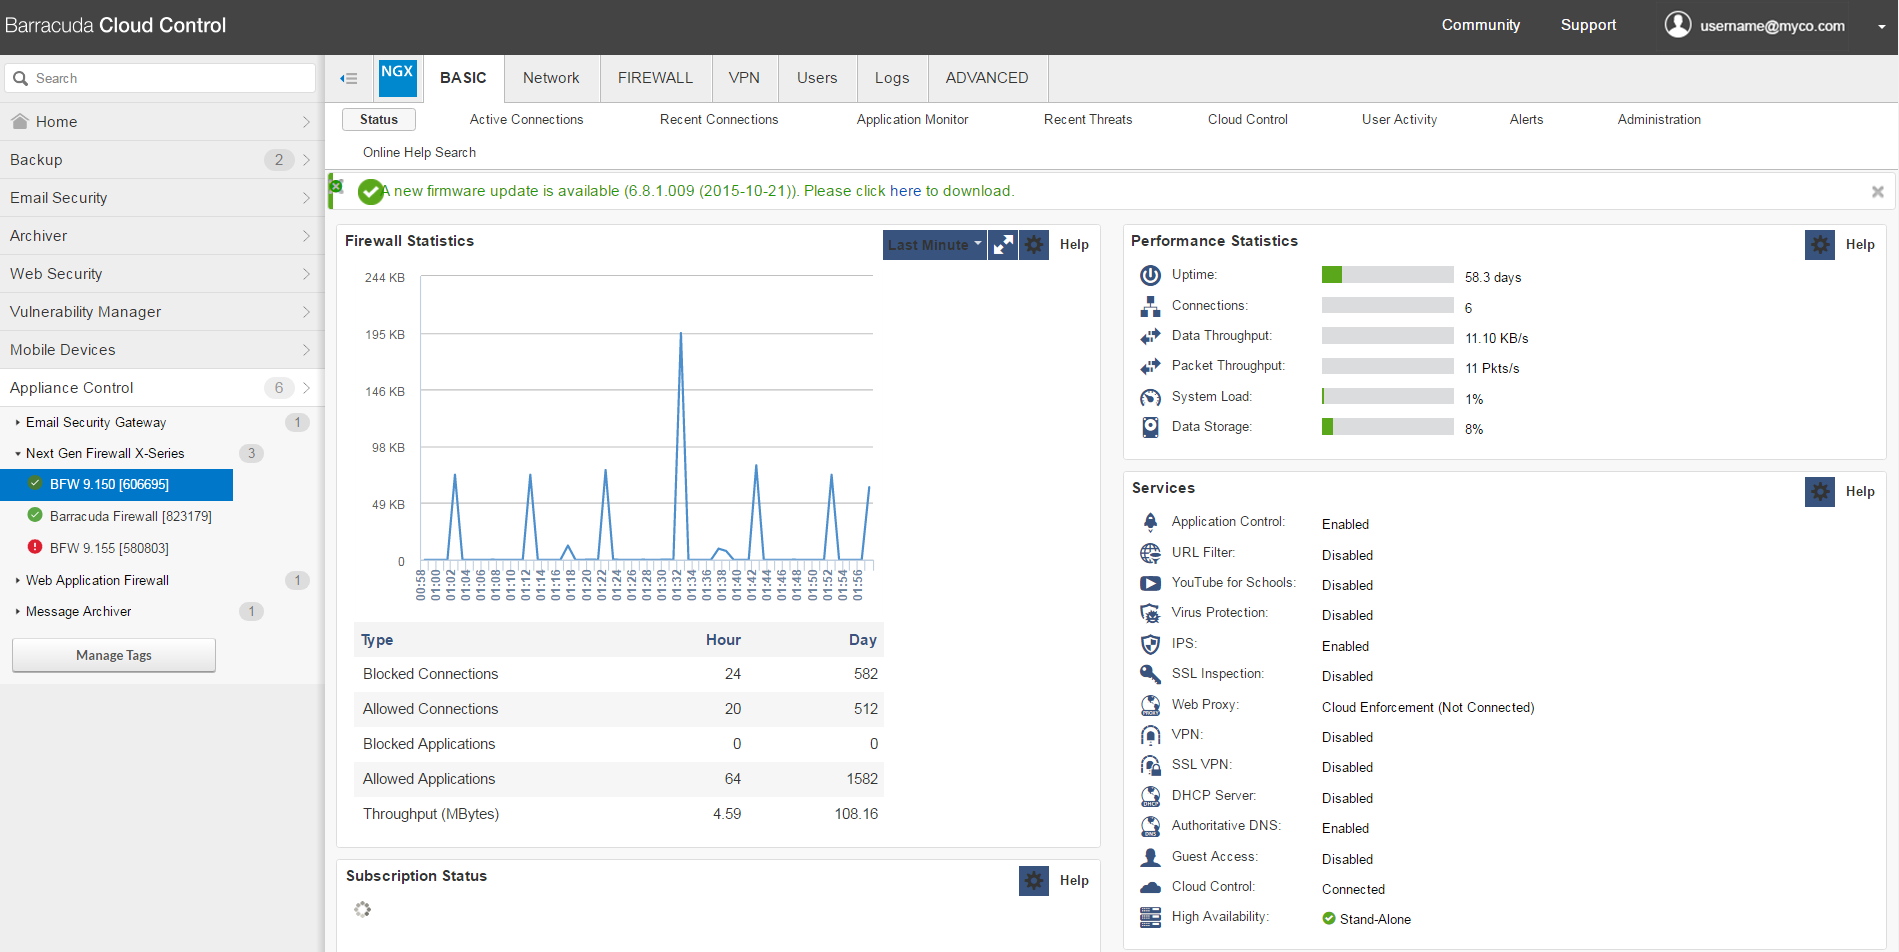Click the IPS shield icon
This screenshot has height=952, width=1899.
1150,644
